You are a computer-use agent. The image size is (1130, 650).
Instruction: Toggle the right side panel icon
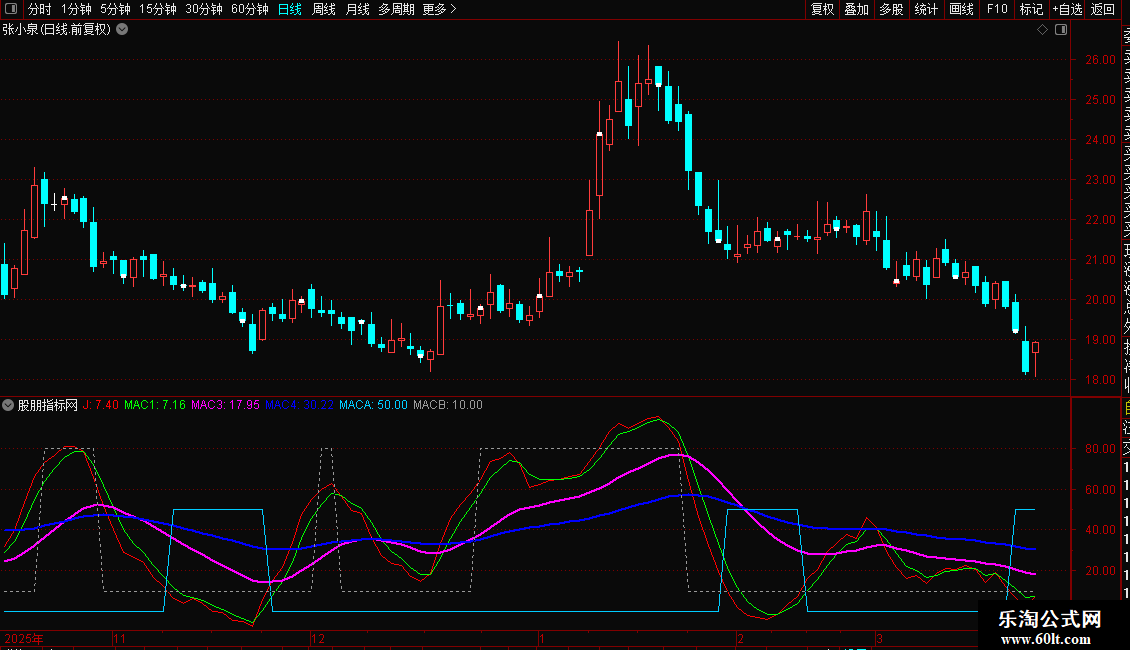tap(1061, 30)
